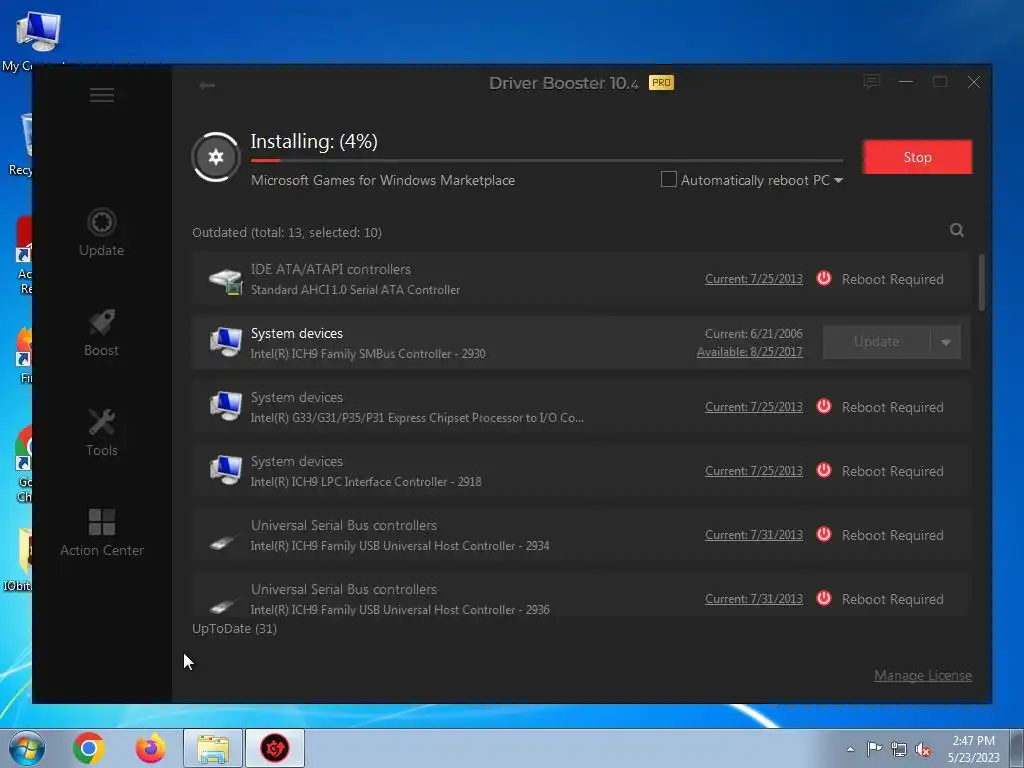Click reboot power icon for USB Controller 2934
The width and height of the screenshot is (1024, 768).
pos(824,534)
